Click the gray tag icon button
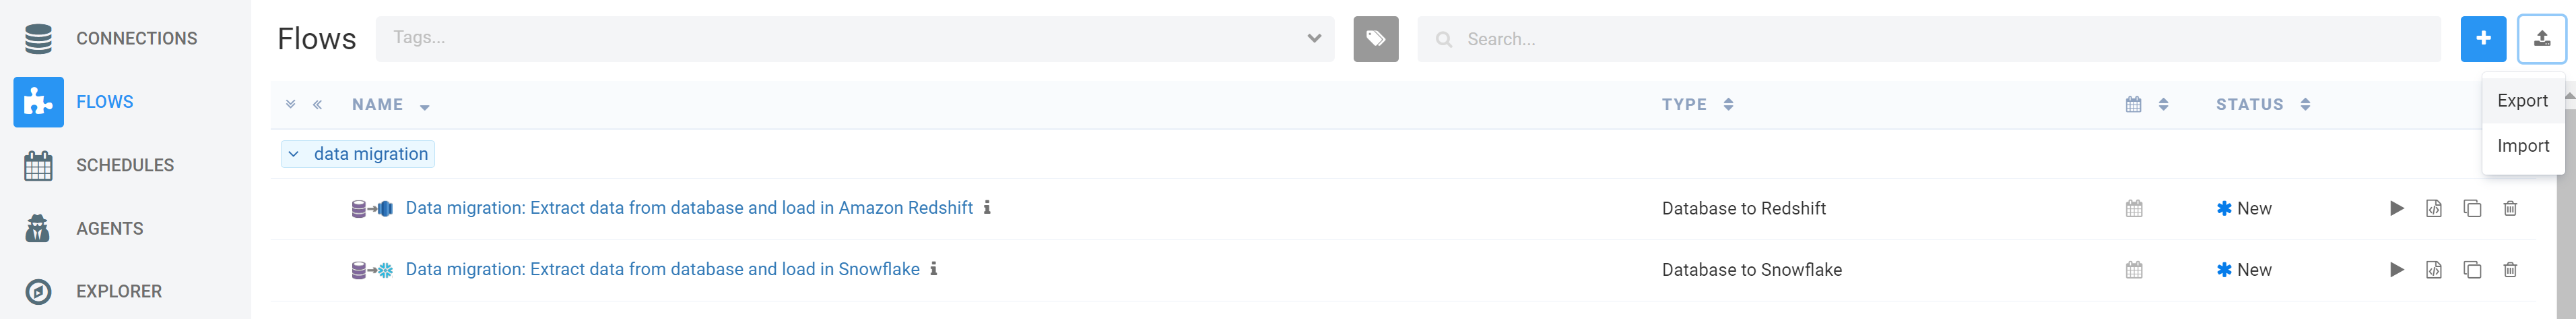 (x=1375, y=39)
